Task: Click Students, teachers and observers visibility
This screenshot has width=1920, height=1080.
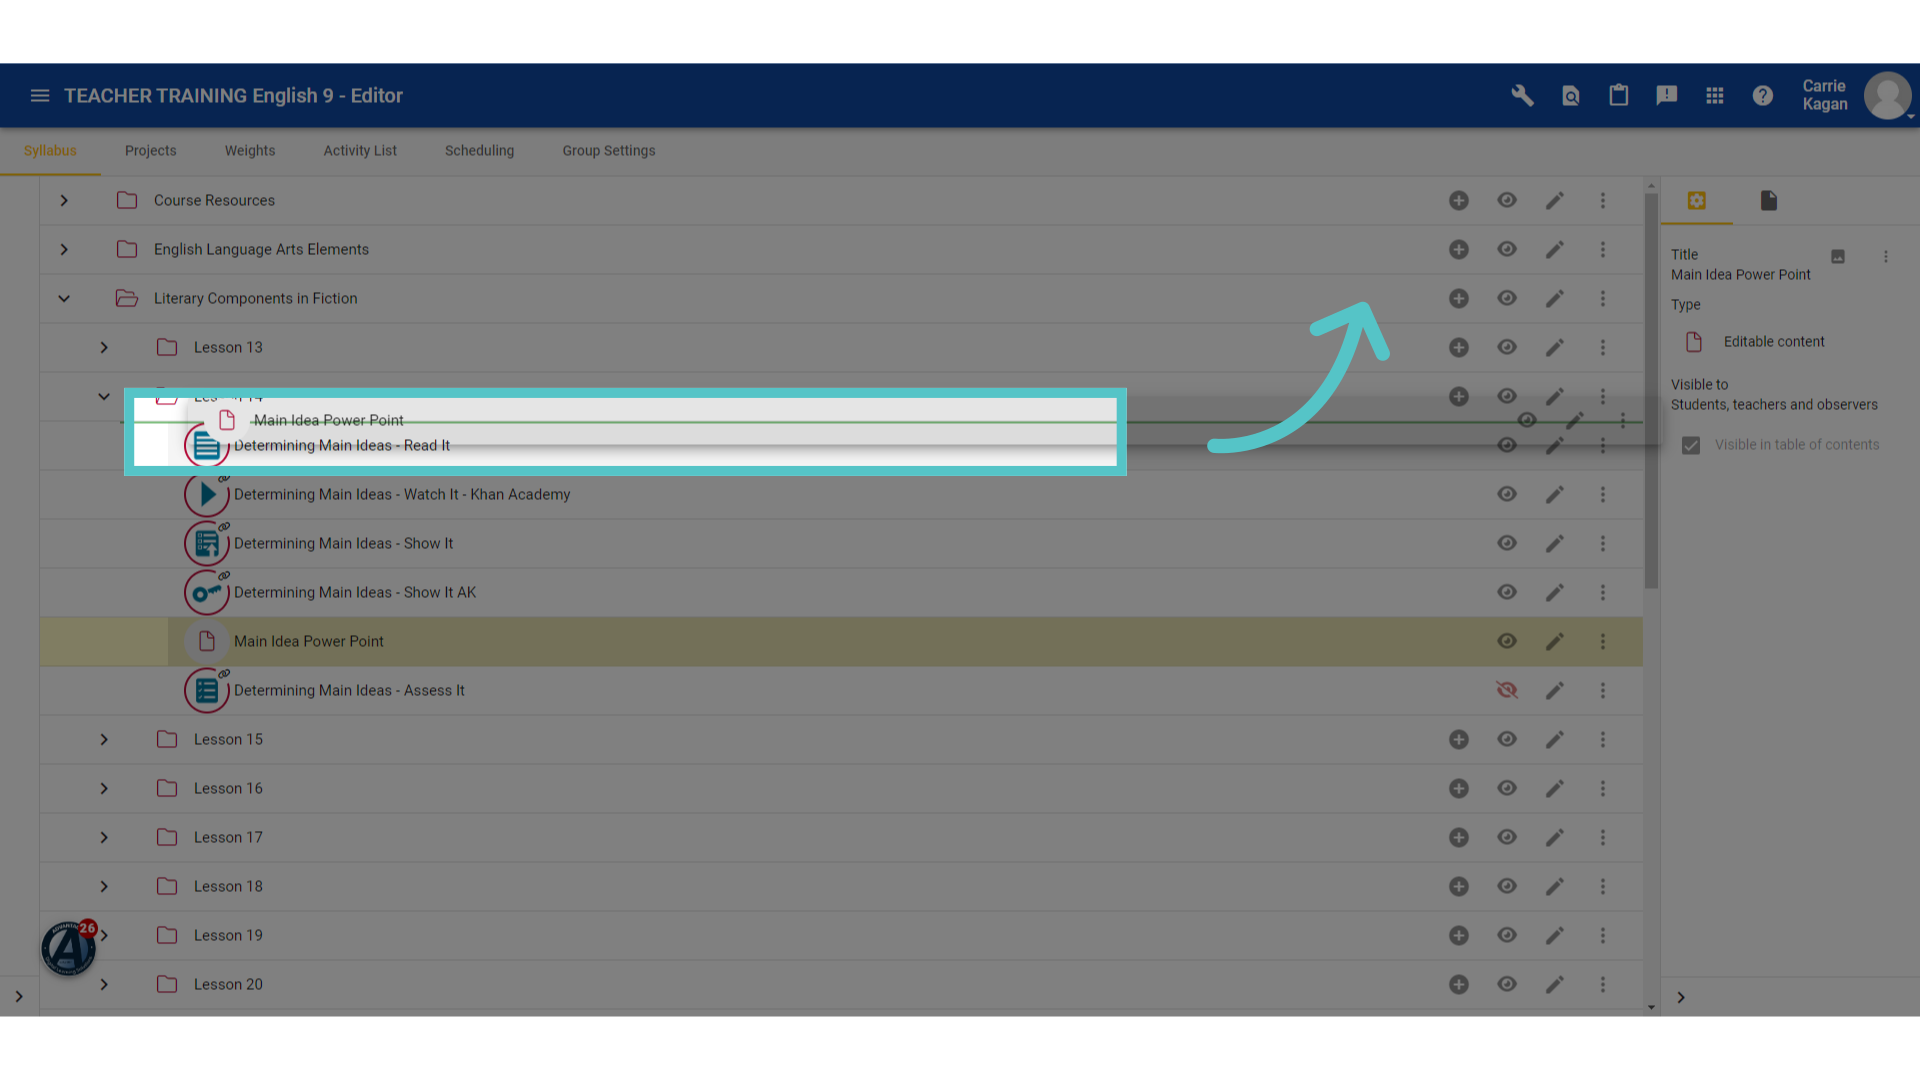Action: [x=1774, y=405]
